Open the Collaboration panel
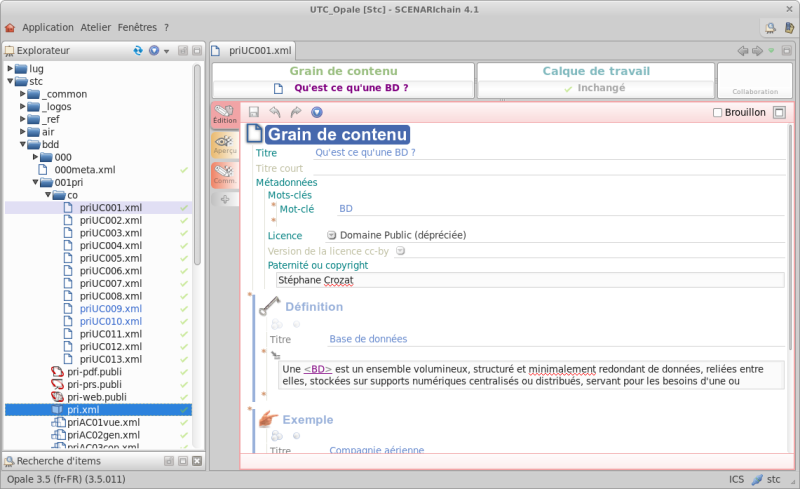Image resolution: width=800 pixels, height=489 pixels. (x=755, y=81)
